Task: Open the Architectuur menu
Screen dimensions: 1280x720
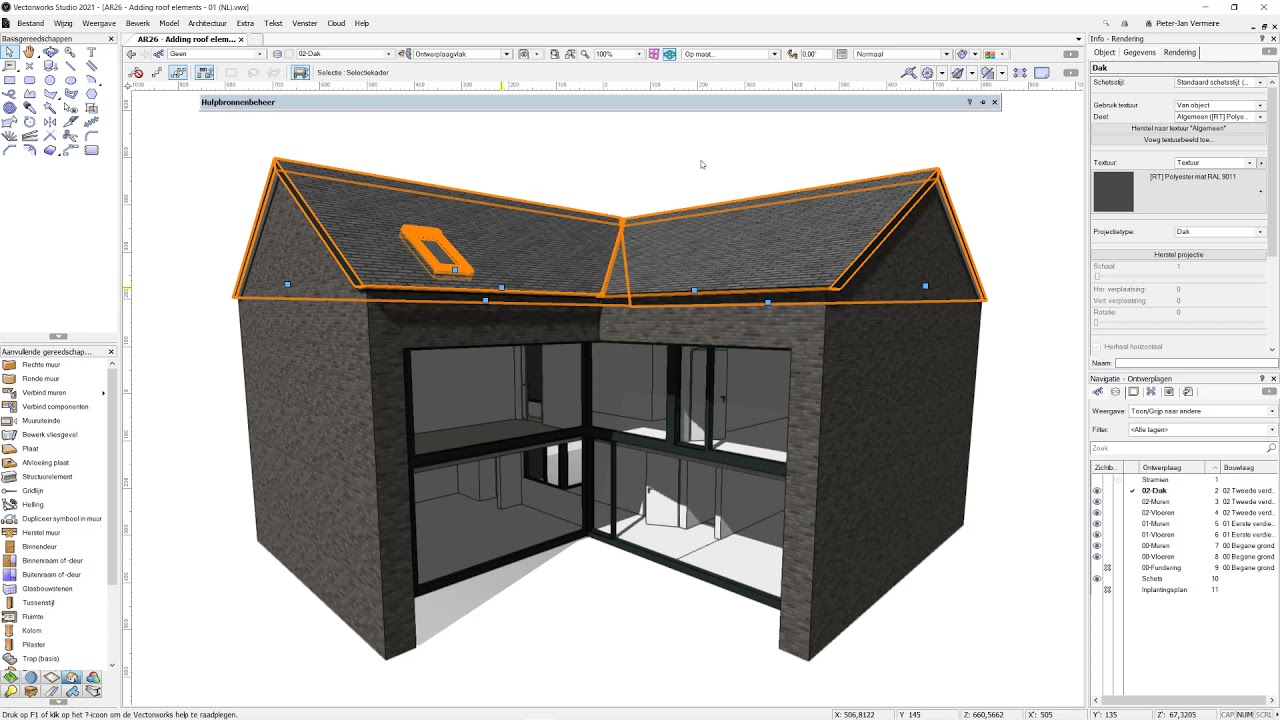Action: coord(207,23)
